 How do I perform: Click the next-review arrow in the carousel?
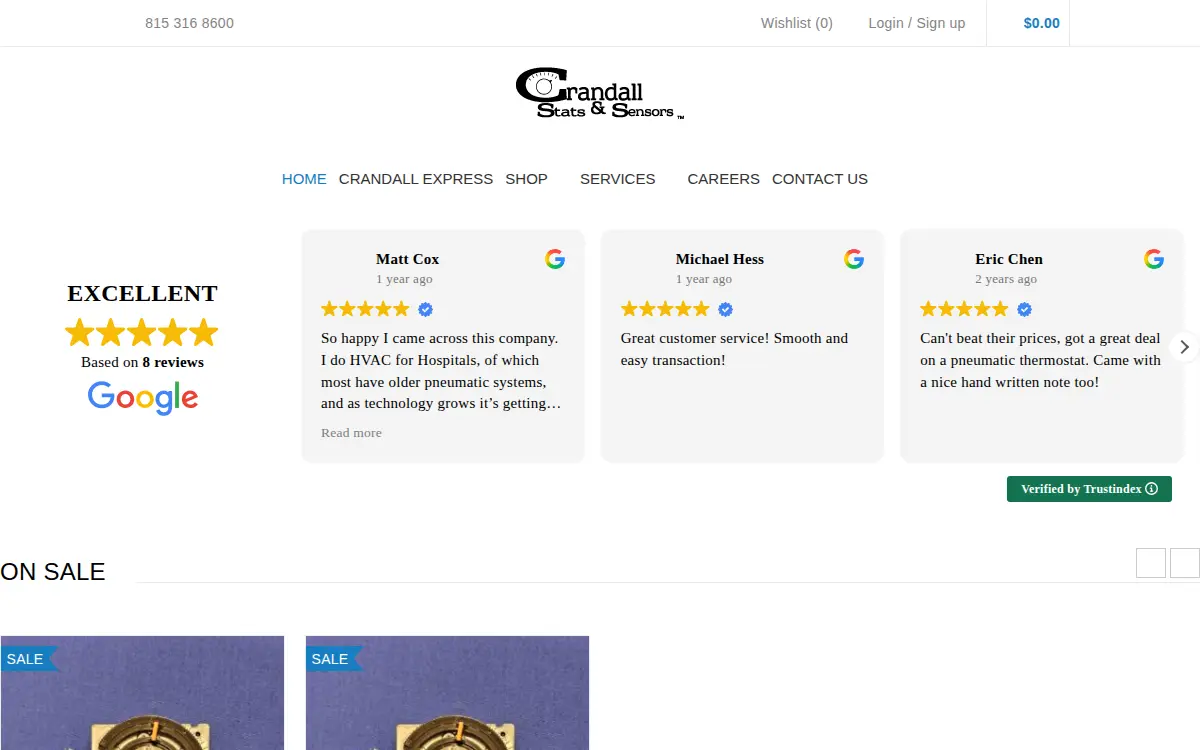coord(1184,347)
